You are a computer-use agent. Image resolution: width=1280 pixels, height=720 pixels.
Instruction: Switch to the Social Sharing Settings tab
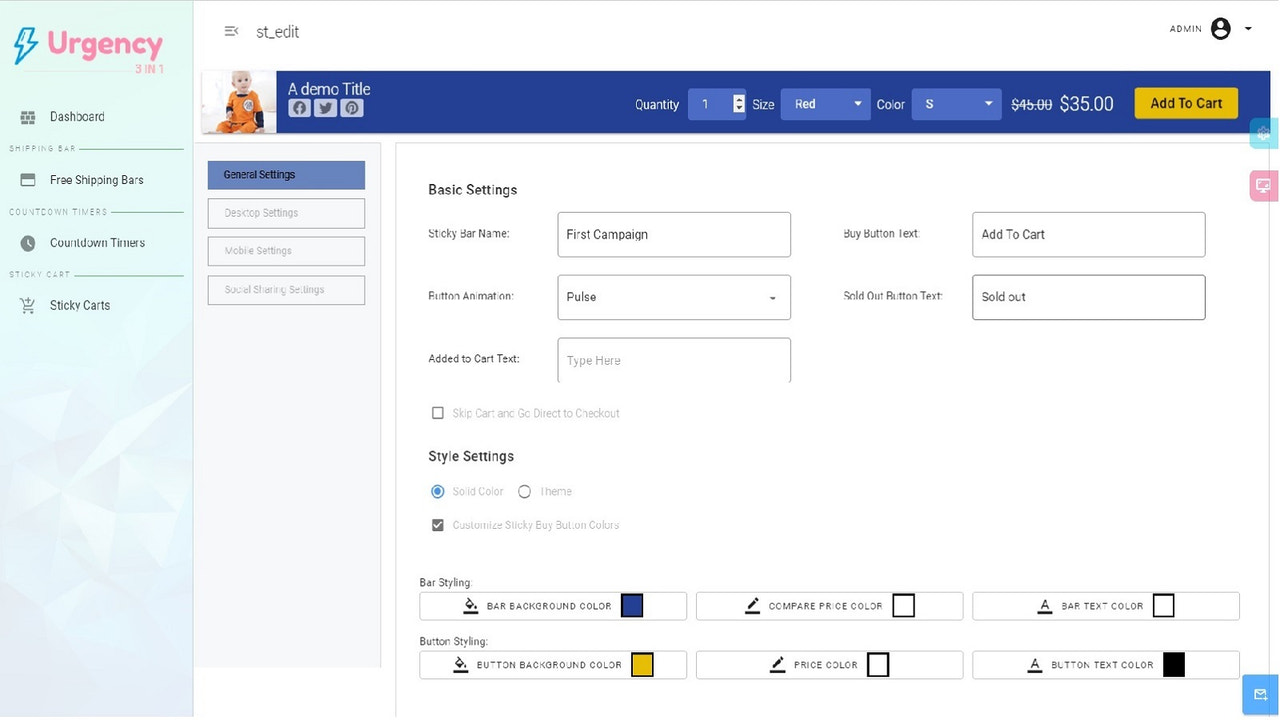tap(286, 290)
